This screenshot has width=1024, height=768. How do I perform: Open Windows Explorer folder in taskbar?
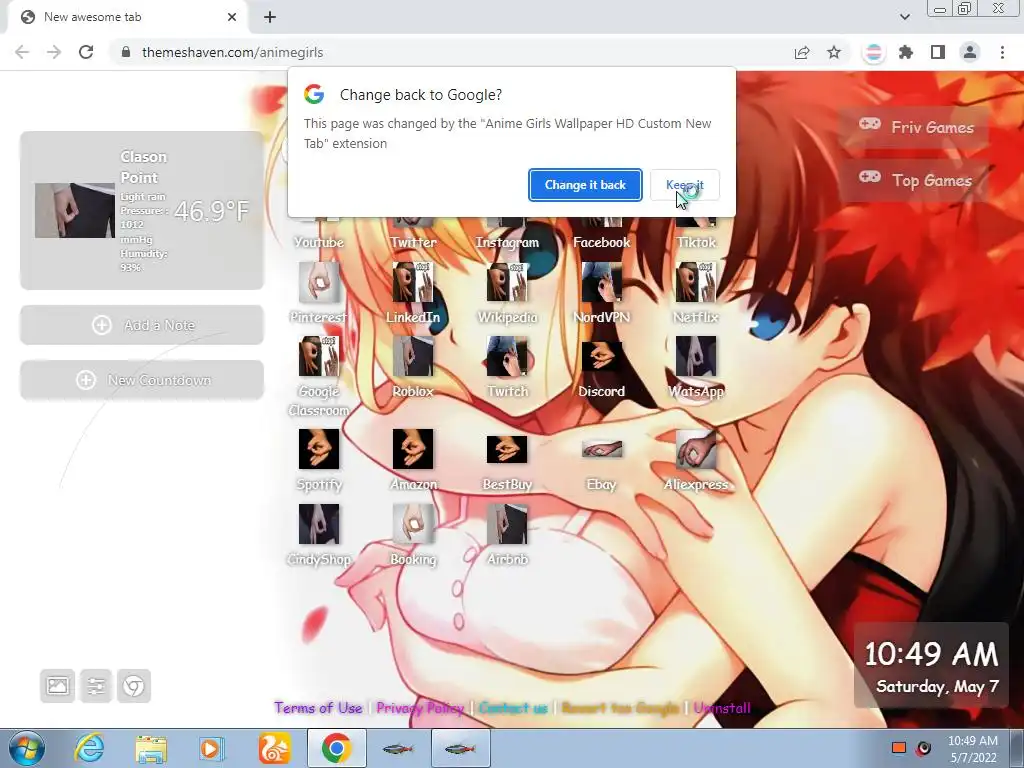click(151, 748)
